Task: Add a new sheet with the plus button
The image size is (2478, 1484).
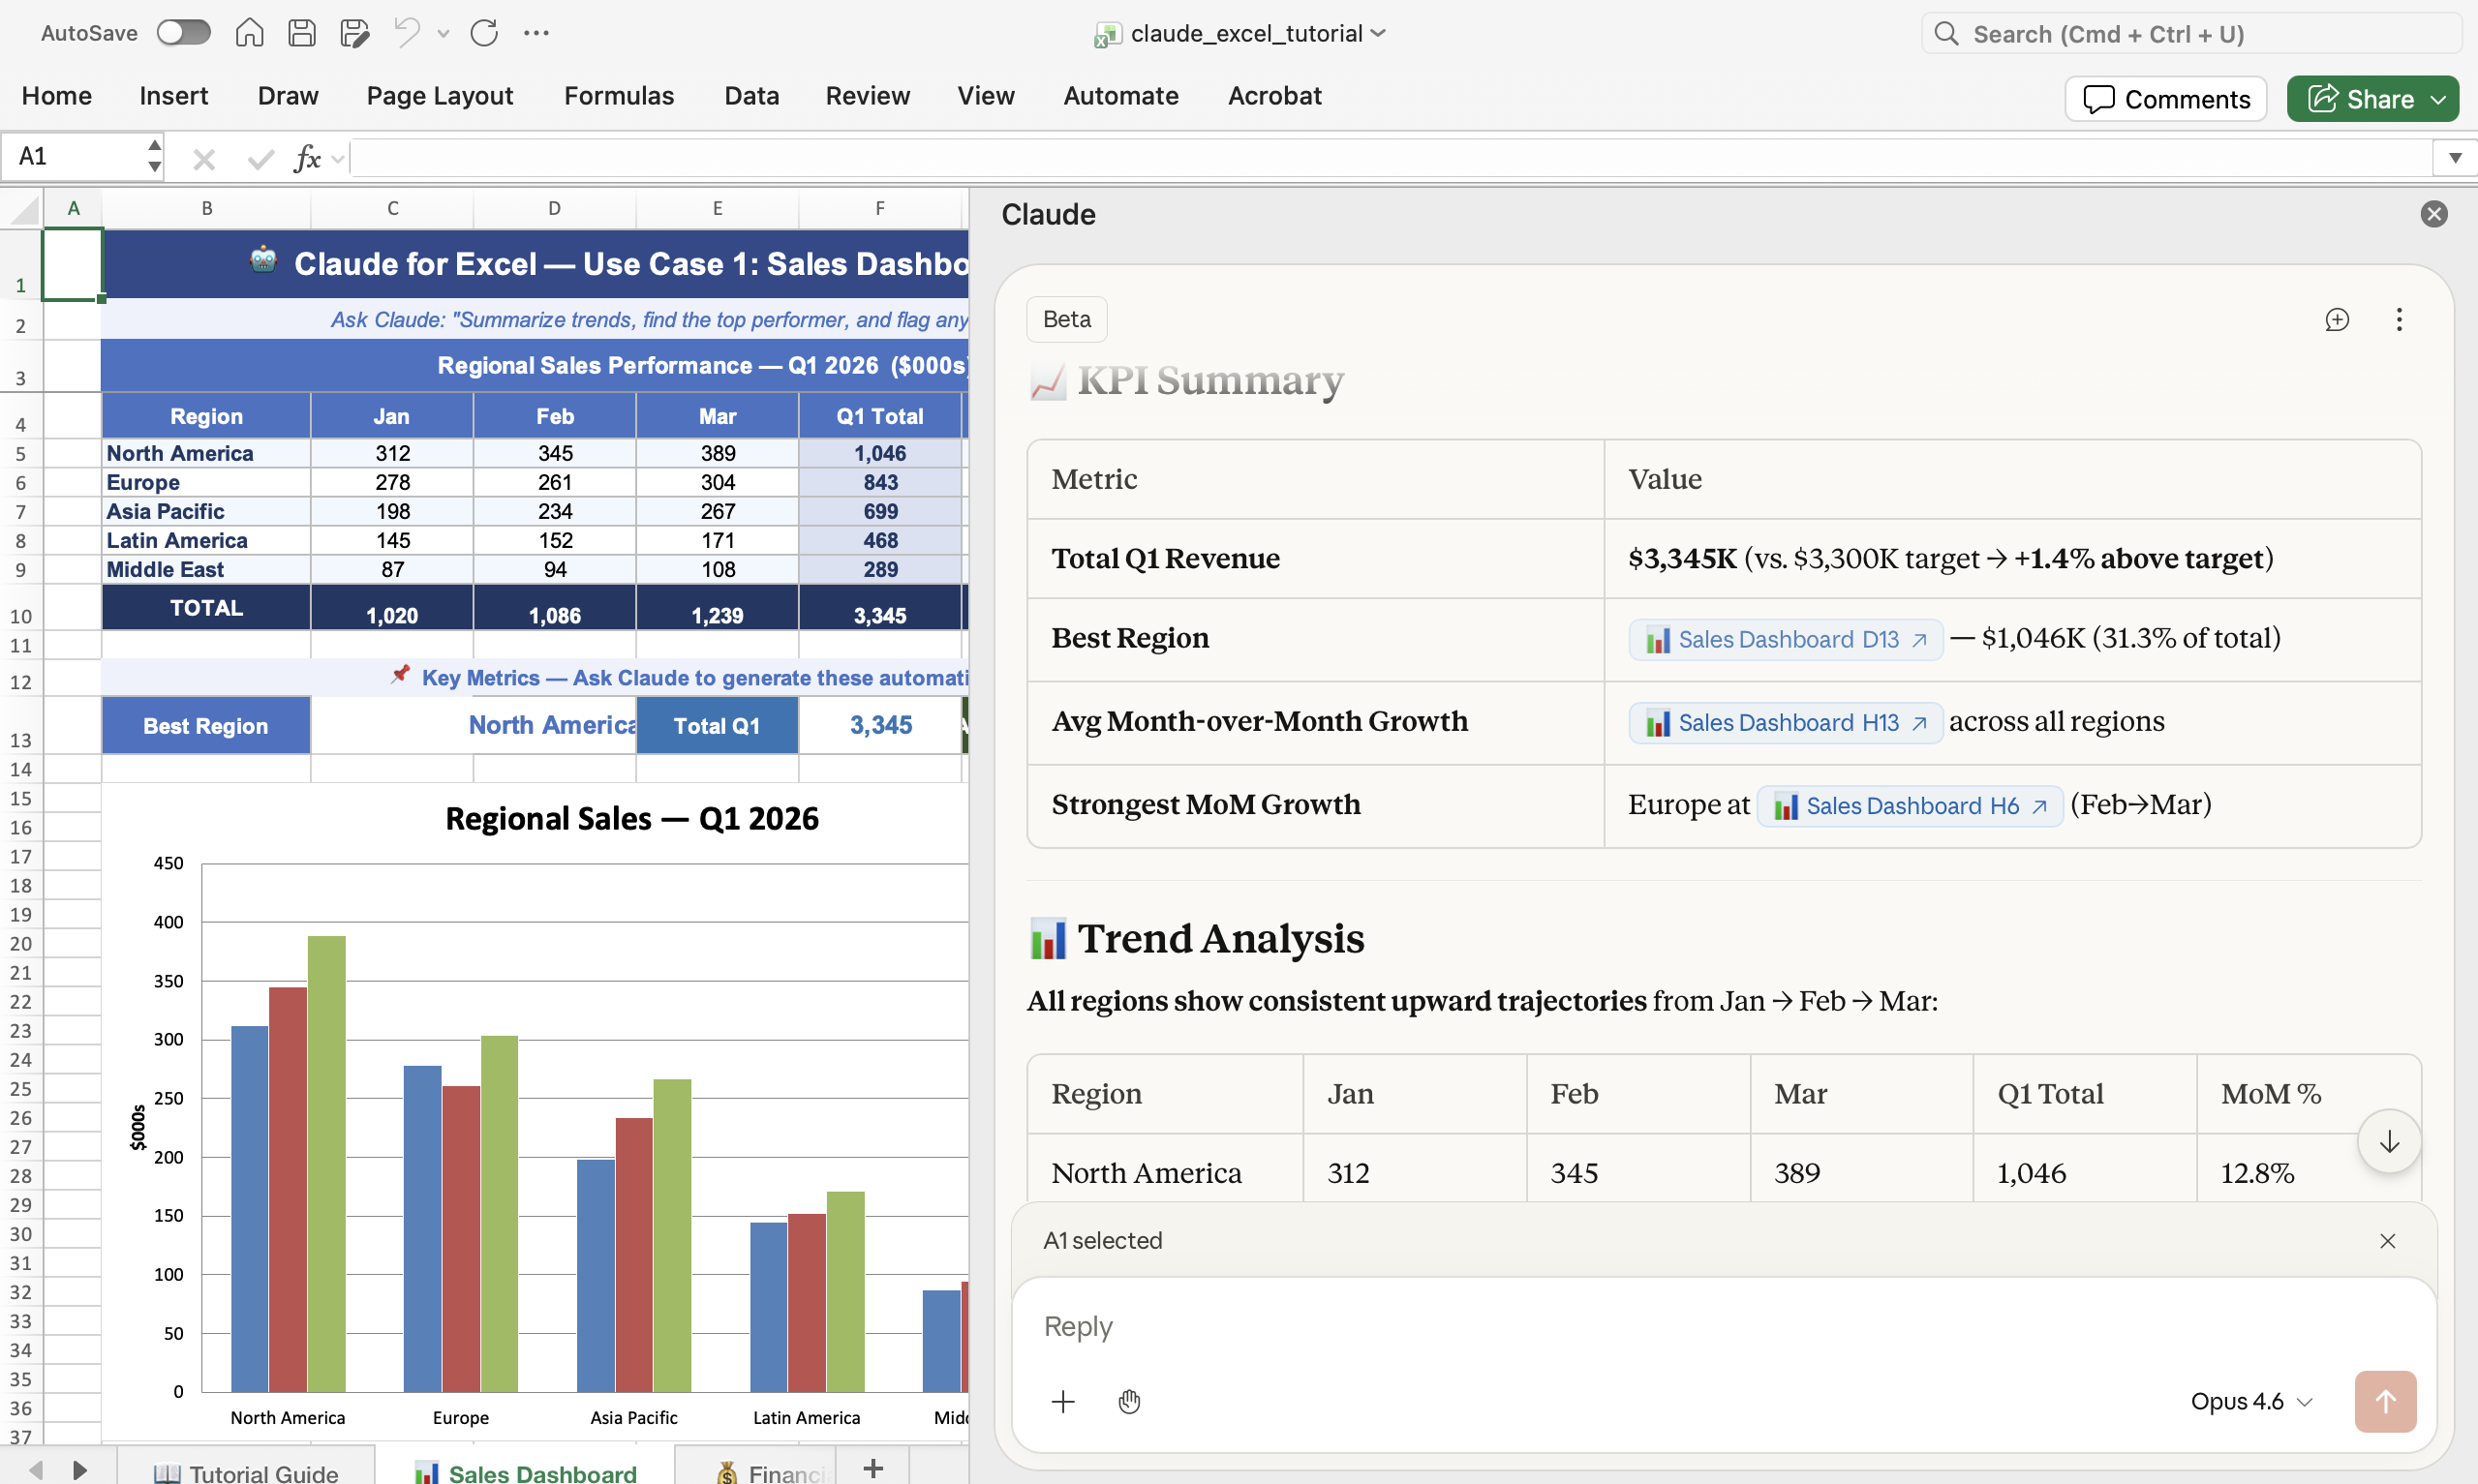Action: [x=872, y=1468]
